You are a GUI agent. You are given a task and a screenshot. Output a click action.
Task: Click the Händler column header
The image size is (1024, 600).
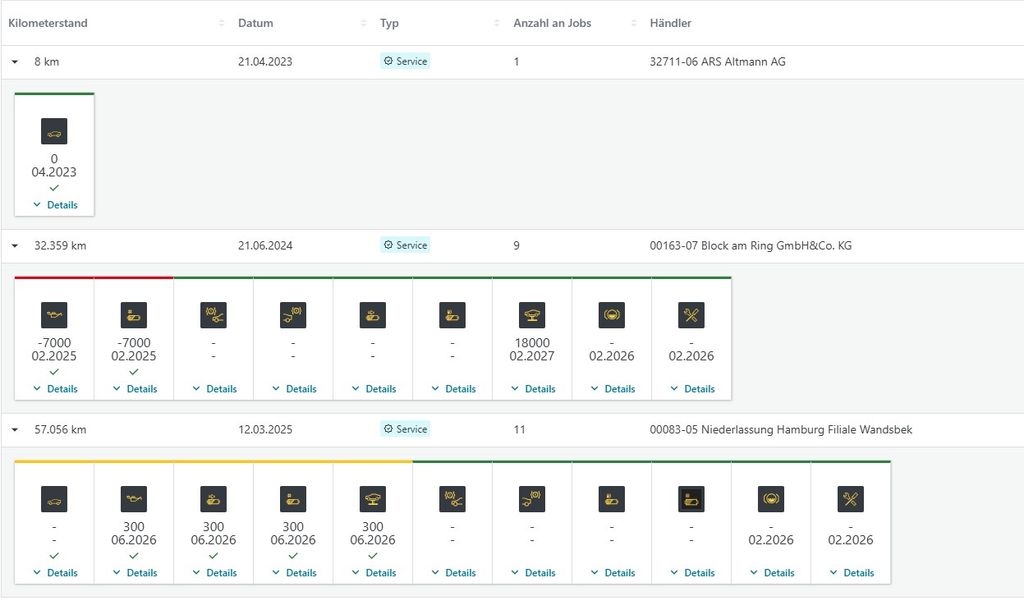(x=670, y=23)
